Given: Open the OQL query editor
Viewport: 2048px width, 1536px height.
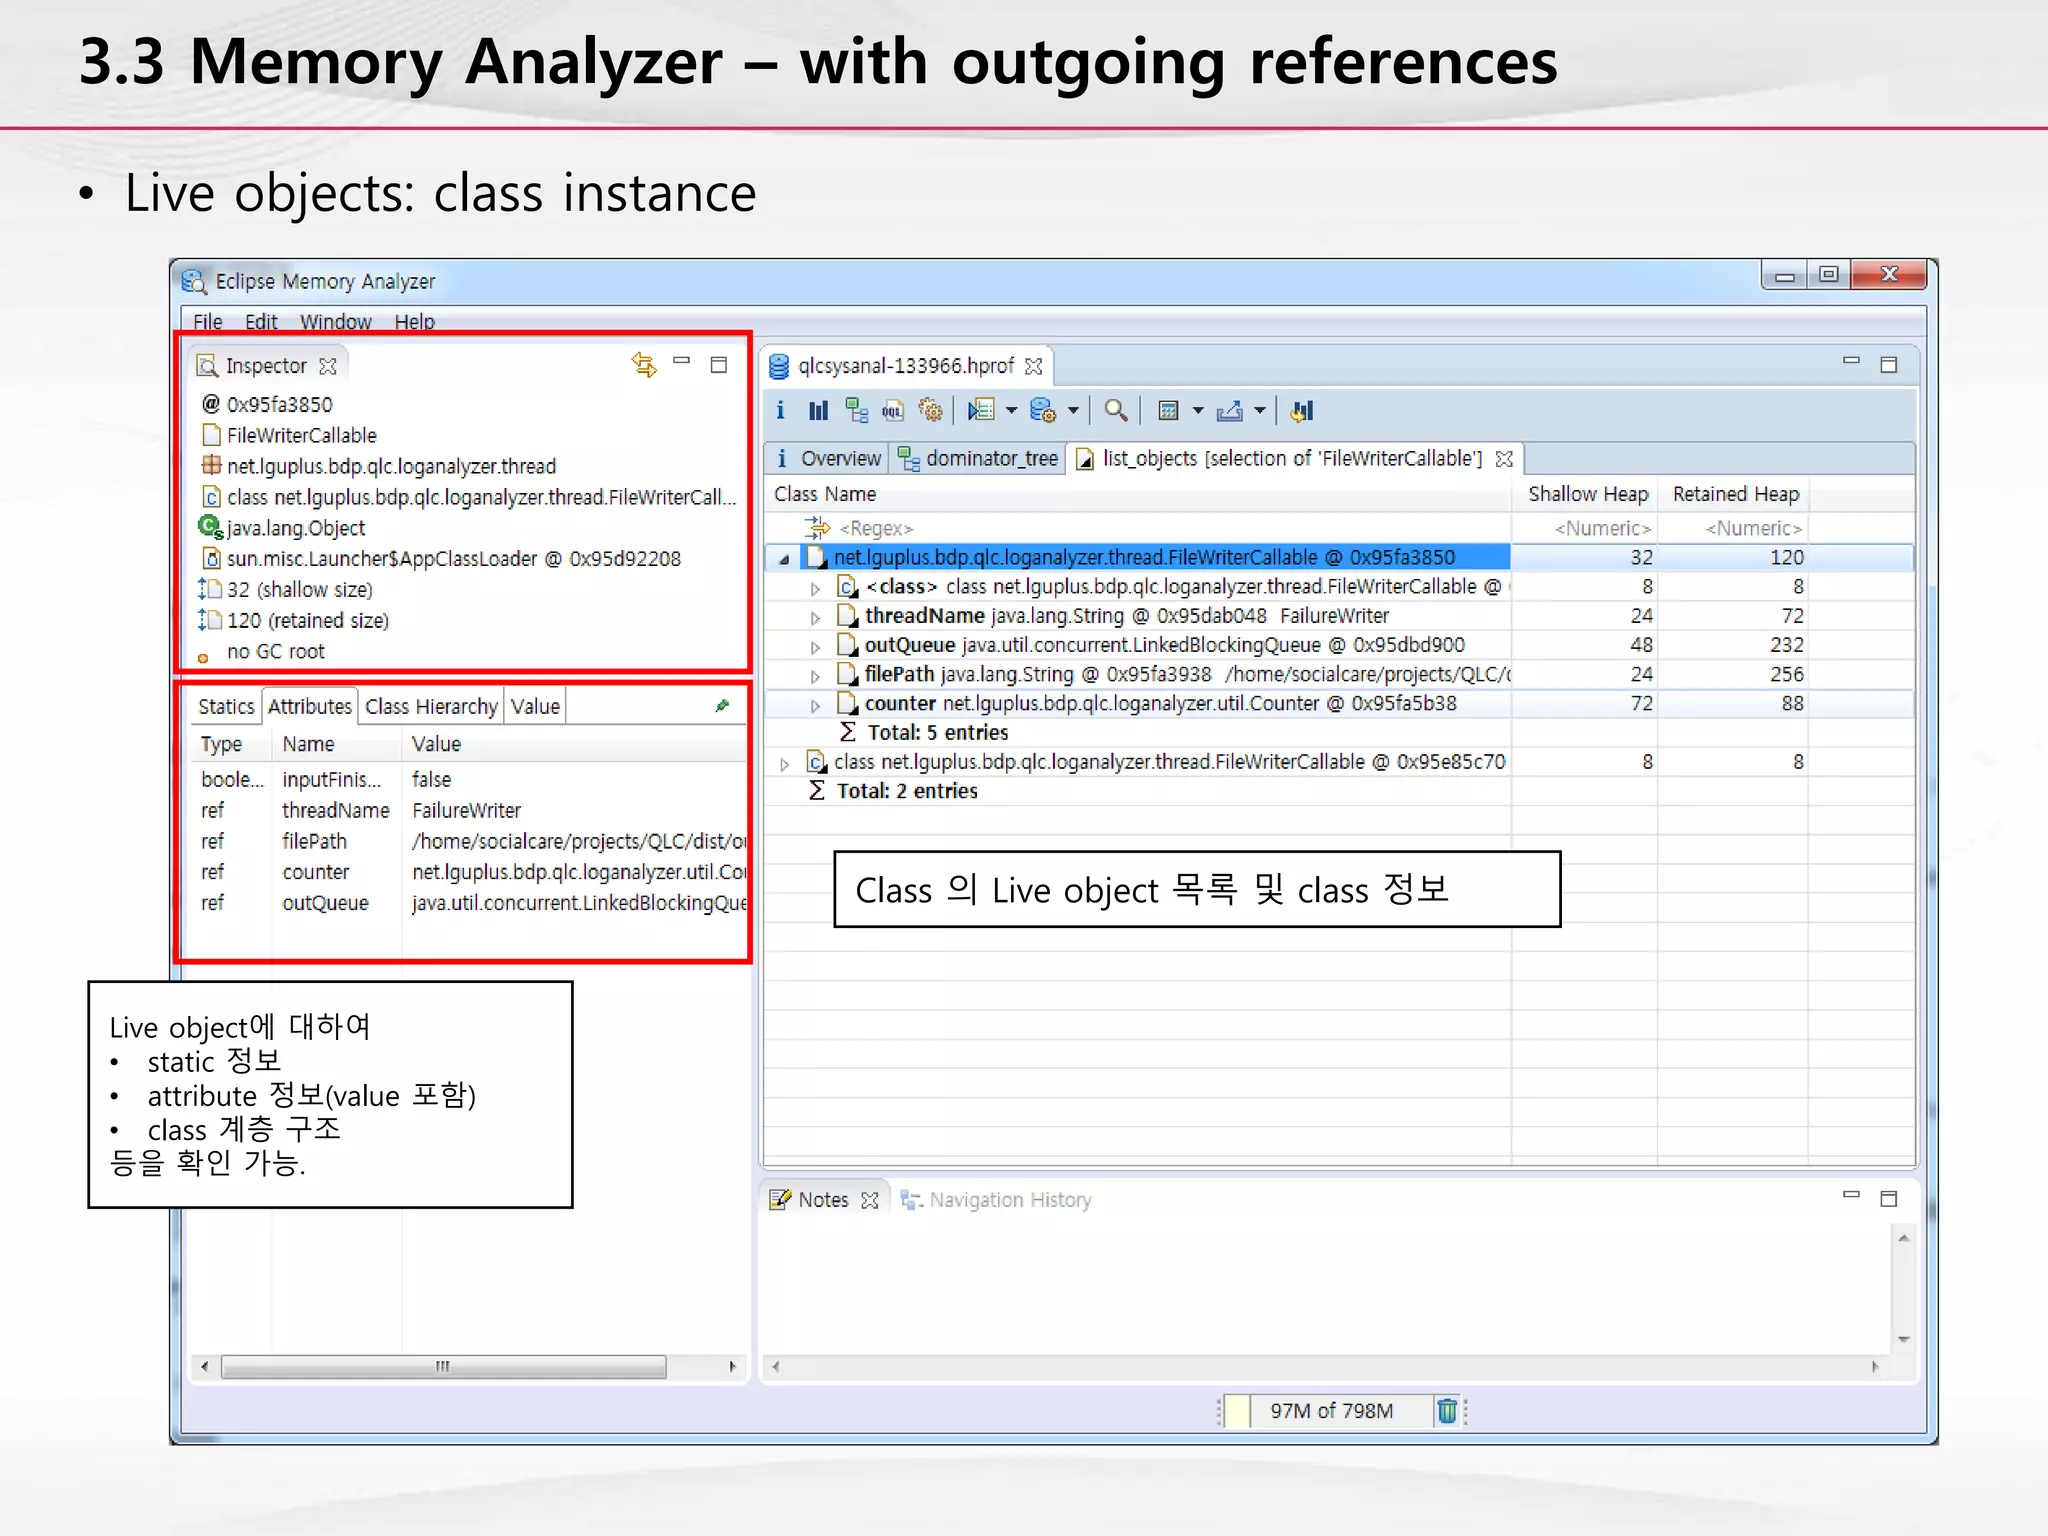Looking at the screenshot, I should coord(893,411).
